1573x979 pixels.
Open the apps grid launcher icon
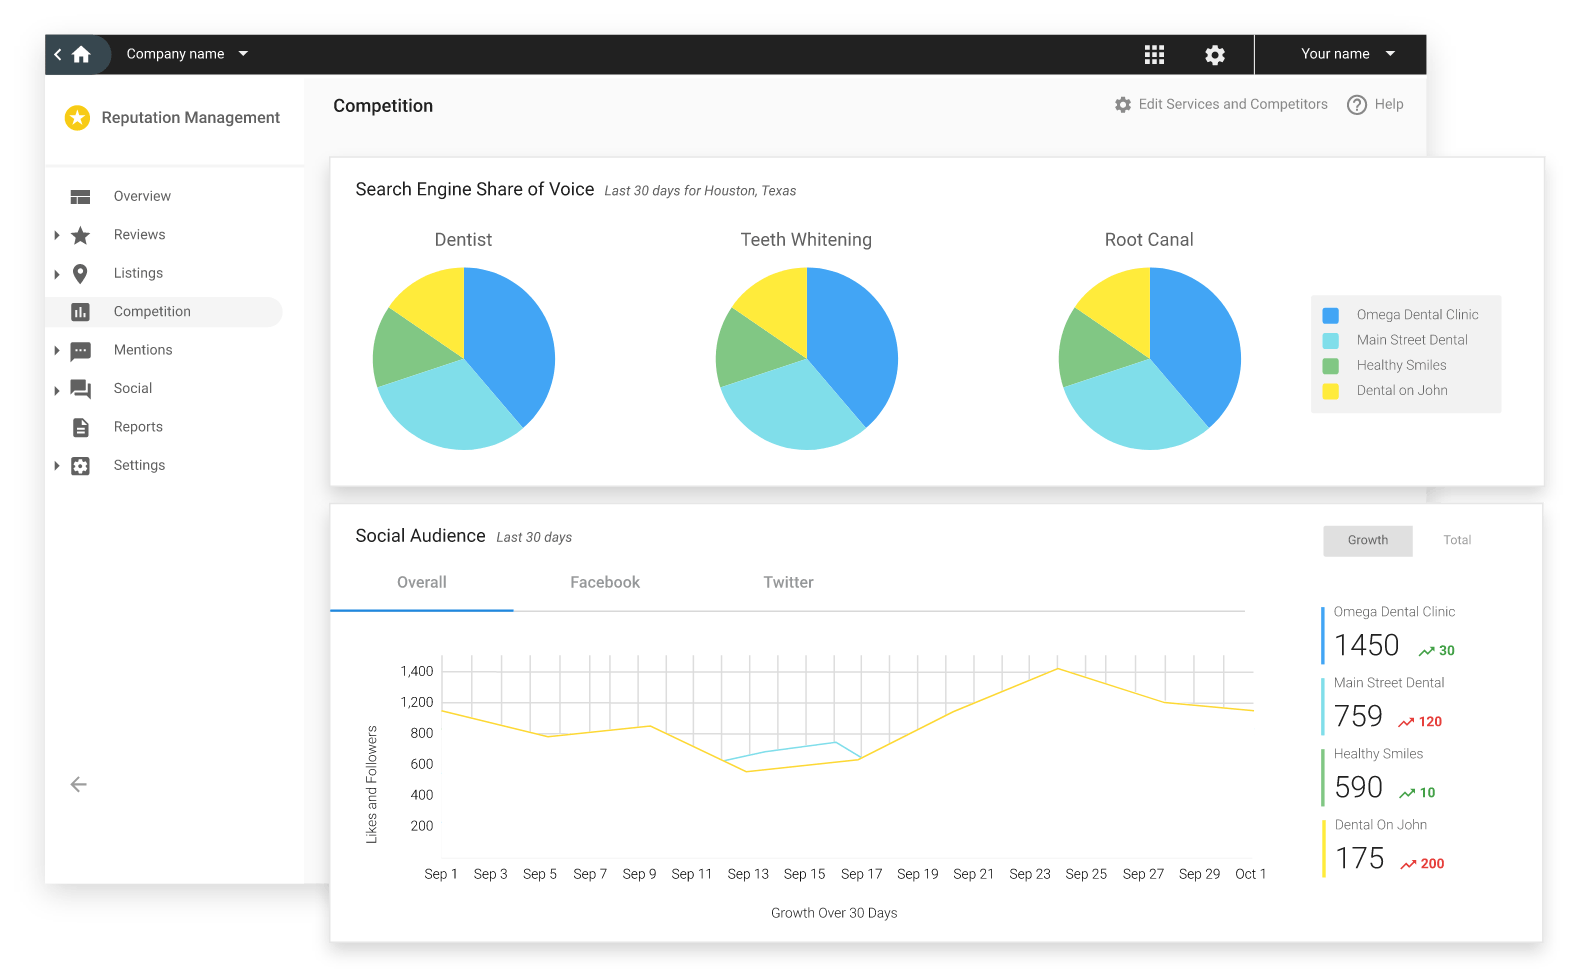click(1154, 55)
